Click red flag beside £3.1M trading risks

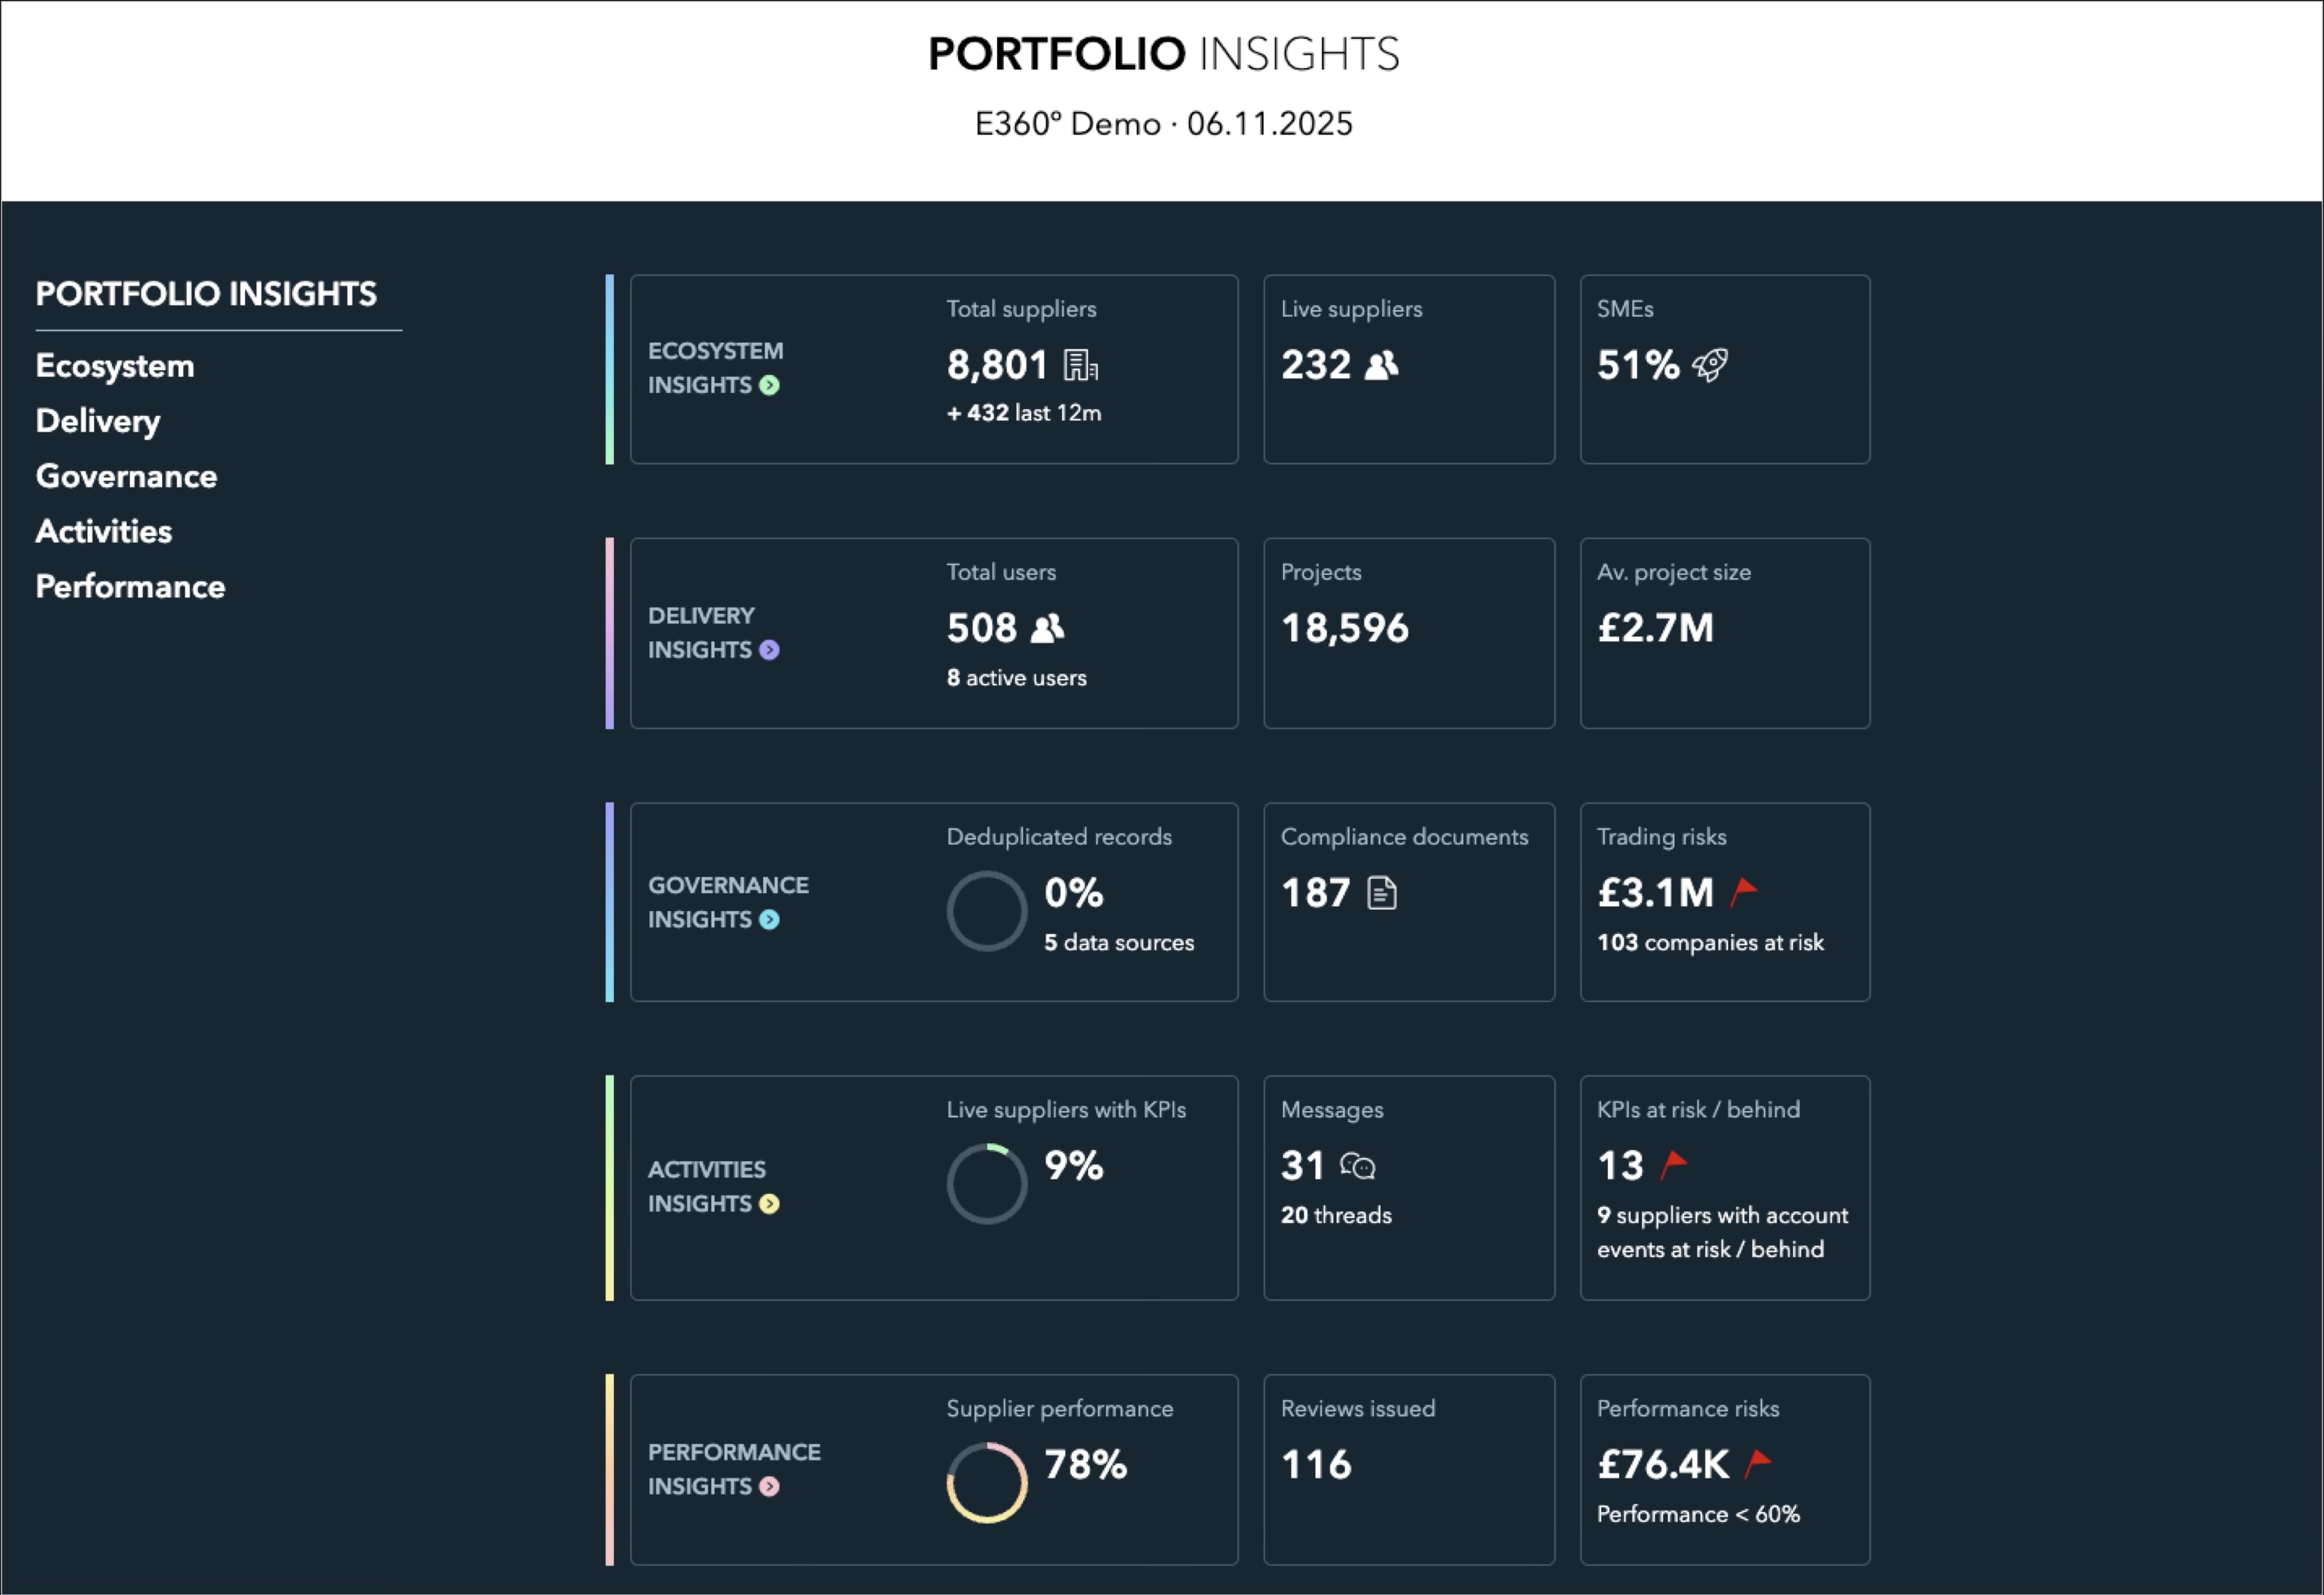coord(1743,892)
